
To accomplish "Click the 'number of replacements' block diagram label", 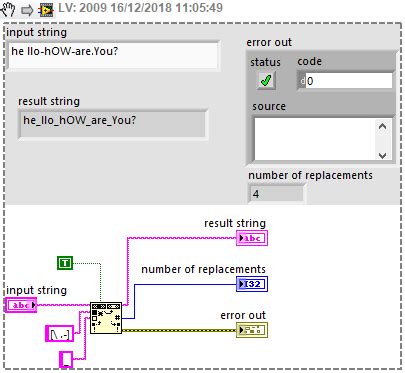I will (x=203, y=269).
